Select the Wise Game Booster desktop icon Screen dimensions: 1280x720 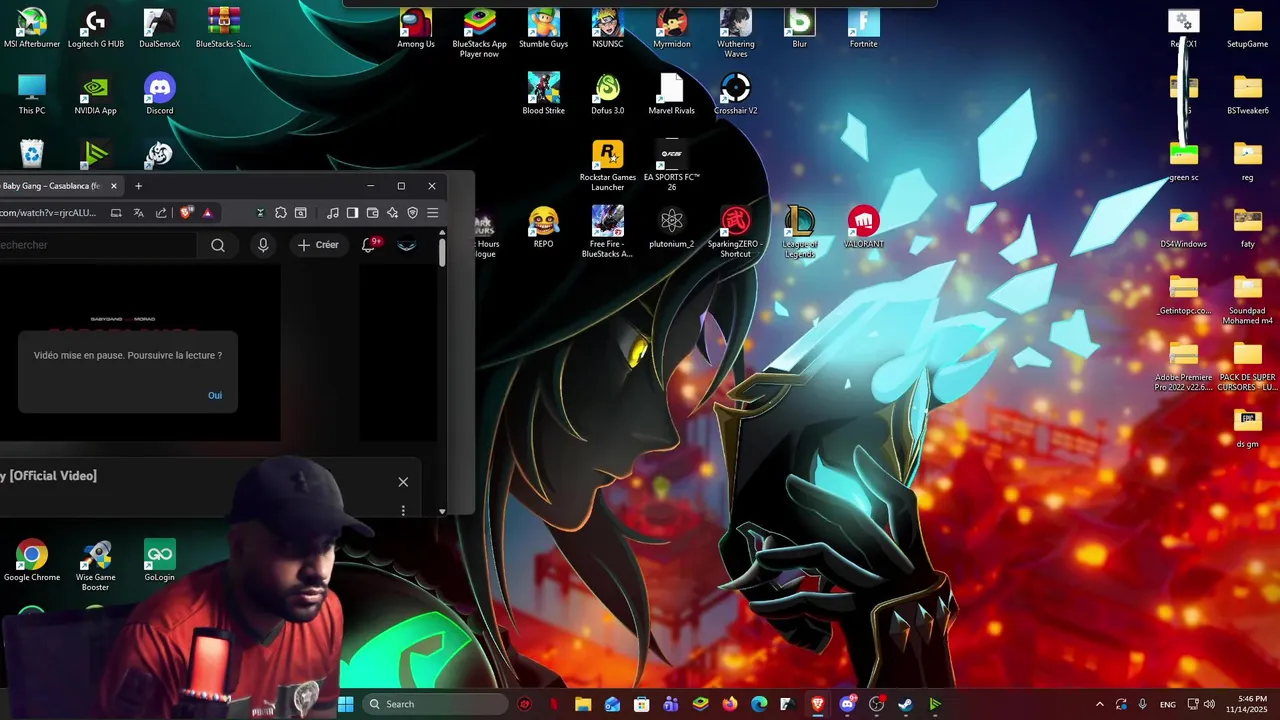coord(96,565)
